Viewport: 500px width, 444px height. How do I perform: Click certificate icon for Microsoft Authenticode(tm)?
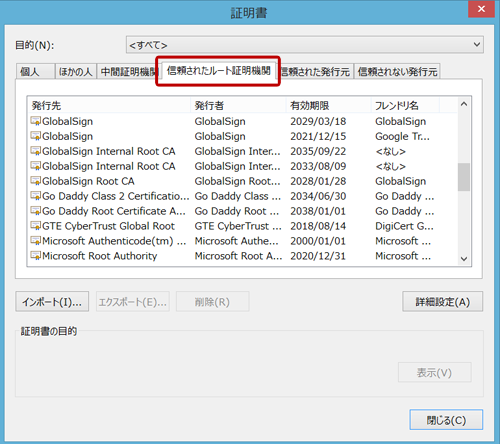pyautogui.click(x=36, y=241)
